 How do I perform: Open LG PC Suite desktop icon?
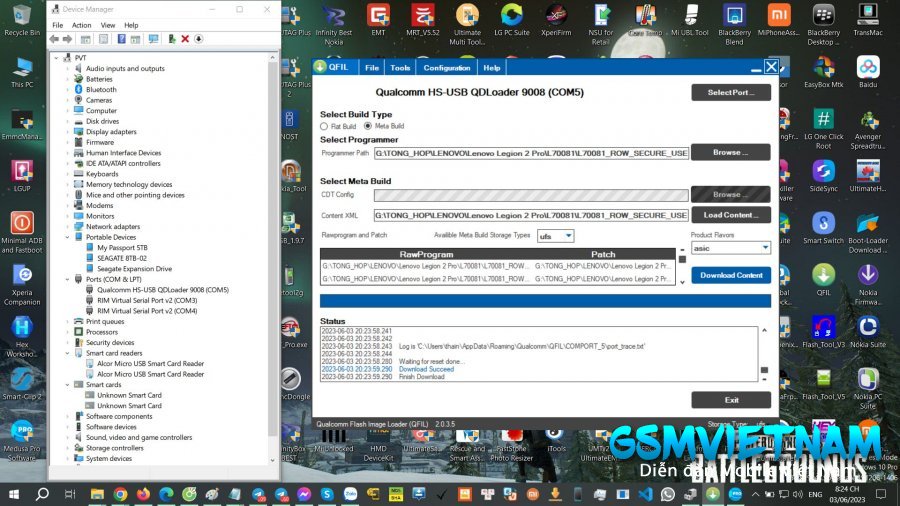click(511, 21)
